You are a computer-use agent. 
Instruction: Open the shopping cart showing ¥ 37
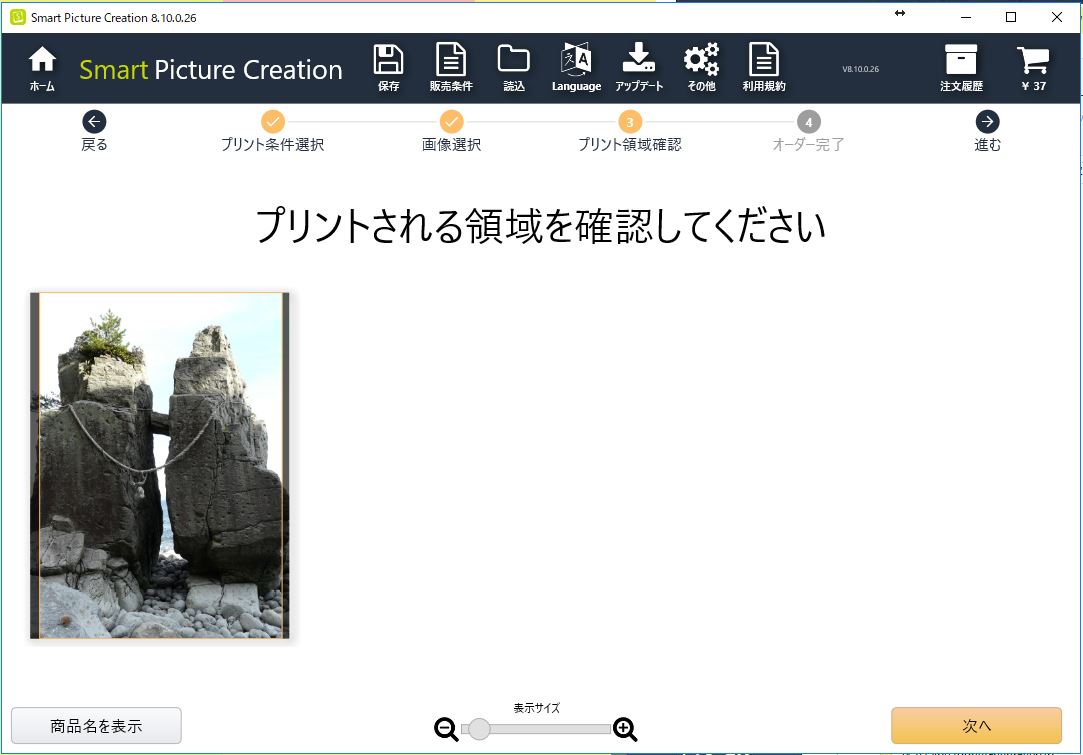[1033, 62]
